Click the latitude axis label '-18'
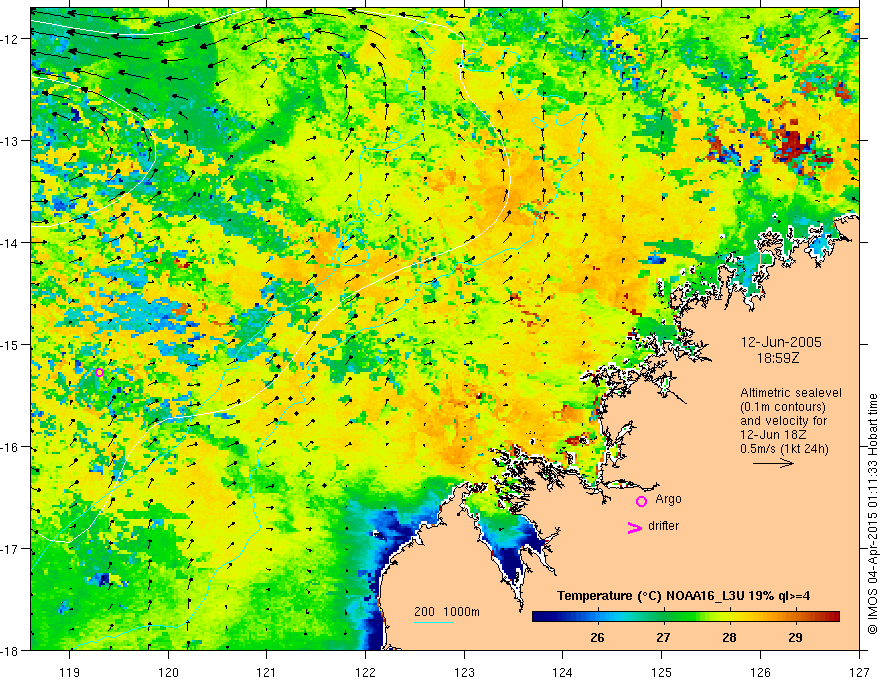Image resolution: width=880 pixels, height=680 pixels. point(10,651)
